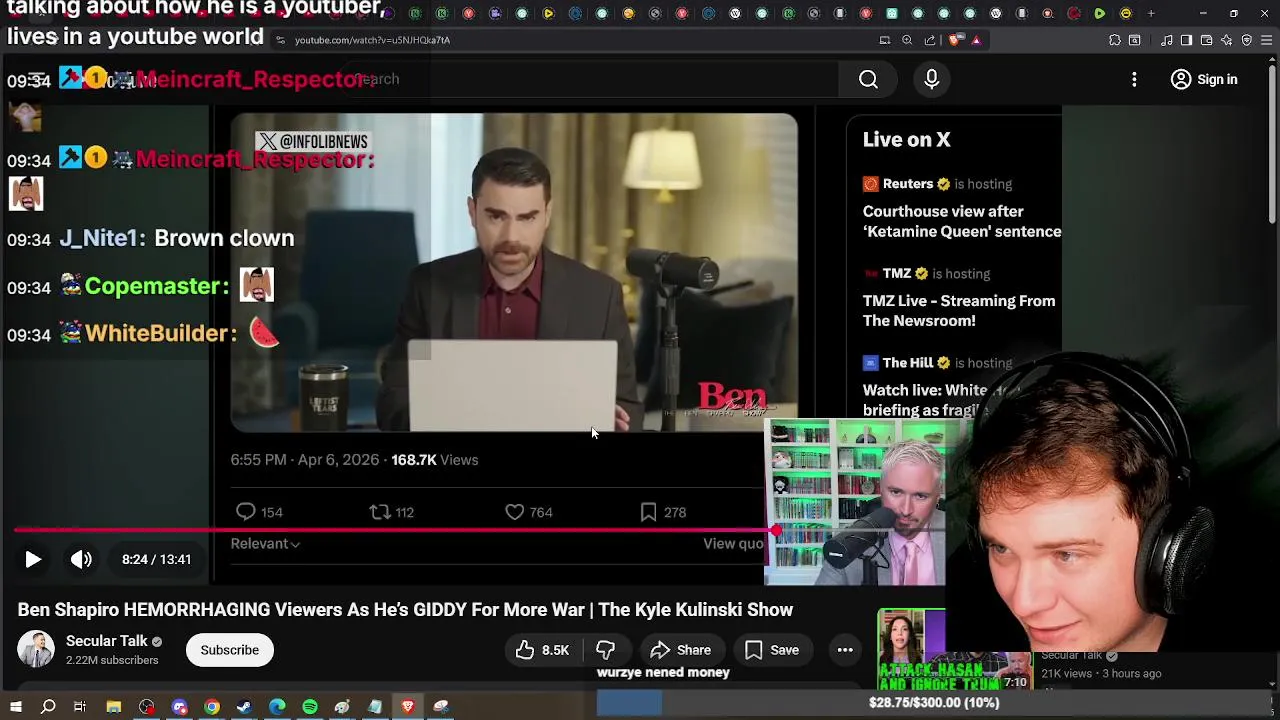The image size is (1280, 720).
Task: Click the cast screen icon in address bar
Action: tap(885, 40)
